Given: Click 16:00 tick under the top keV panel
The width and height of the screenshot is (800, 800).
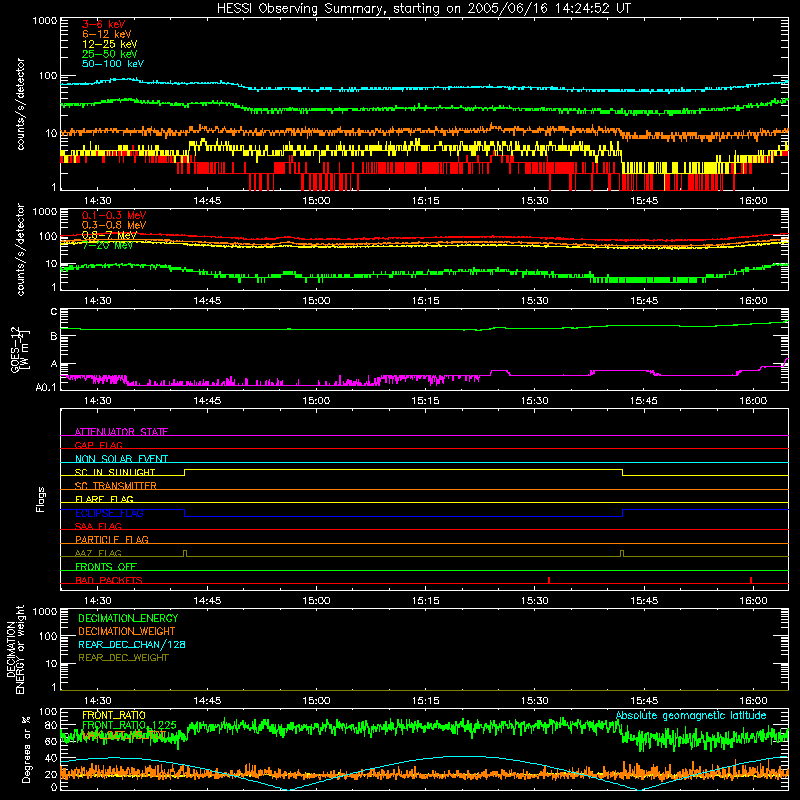Looking at the screenshot, I should point(753,201).
